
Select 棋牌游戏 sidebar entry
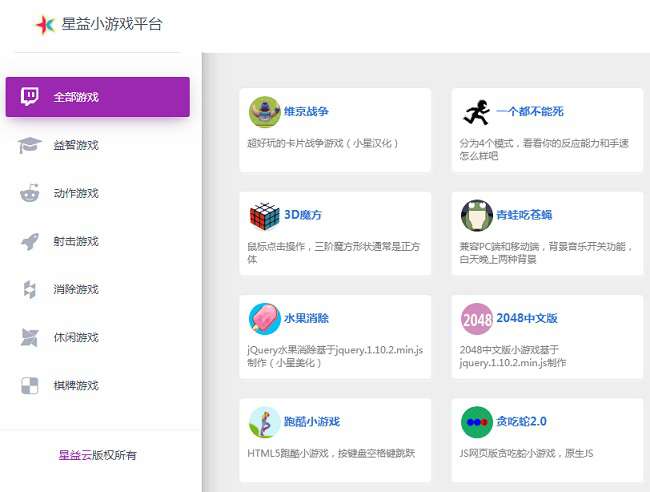[x=76, y=386]
